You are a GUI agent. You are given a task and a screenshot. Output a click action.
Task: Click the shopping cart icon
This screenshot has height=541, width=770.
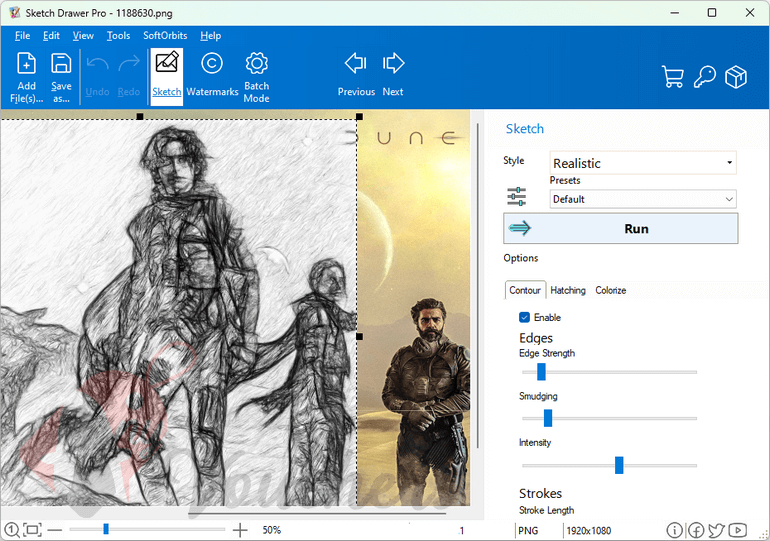click(x=672, y=78)
